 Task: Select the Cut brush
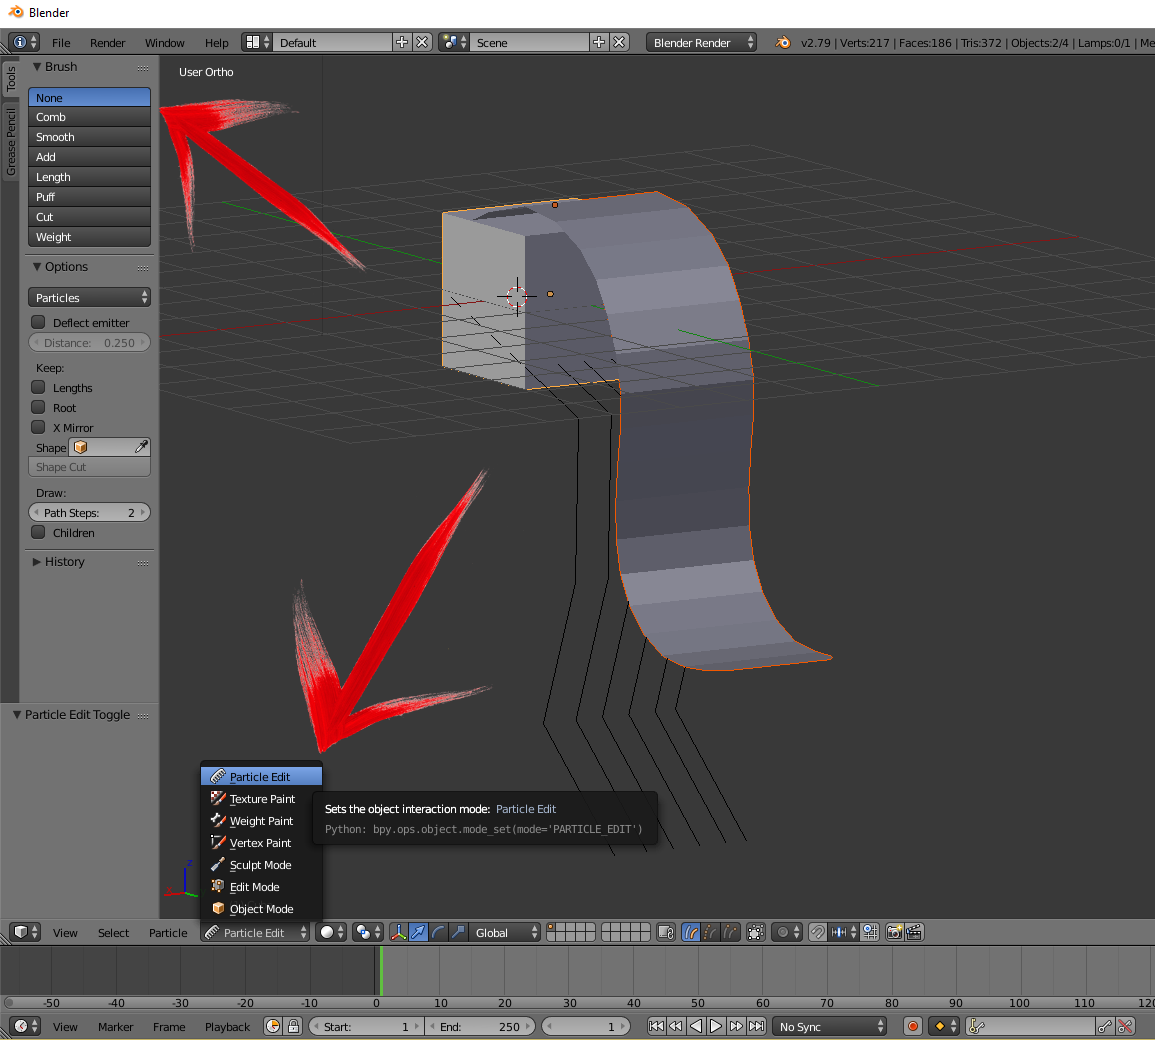[89, 217]
